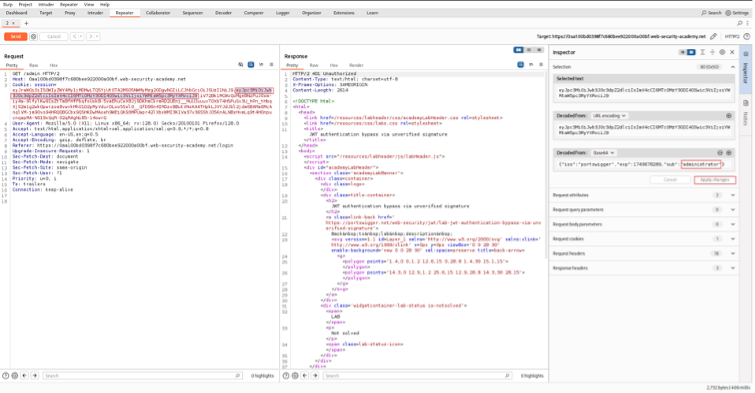Open previous-history dropdown arrow beside back button
Image resolution: width=755 pixels, height=393 pixels.
[x=80, y=37]
